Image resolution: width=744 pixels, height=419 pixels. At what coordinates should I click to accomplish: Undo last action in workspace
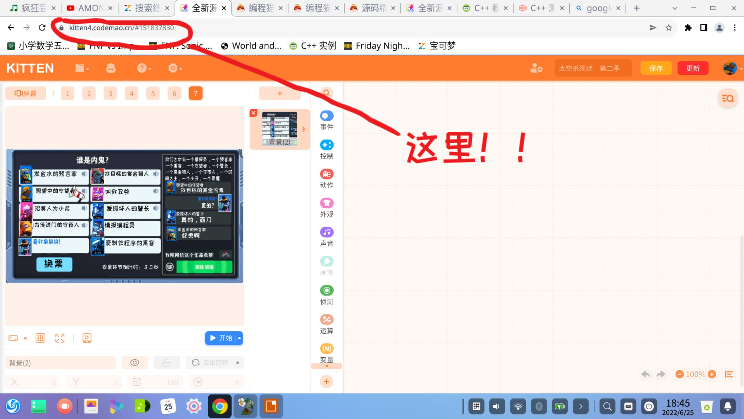(646, 374)
